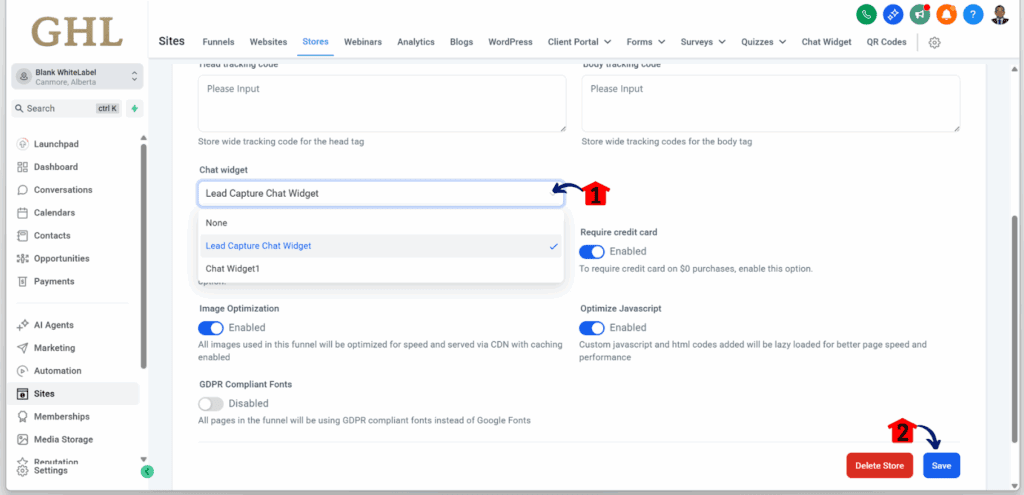Image resolution: width=1024 pixels, height=495 pixels.
Task: Toggle the Image Optimization switch
Action: pos(210,328)
